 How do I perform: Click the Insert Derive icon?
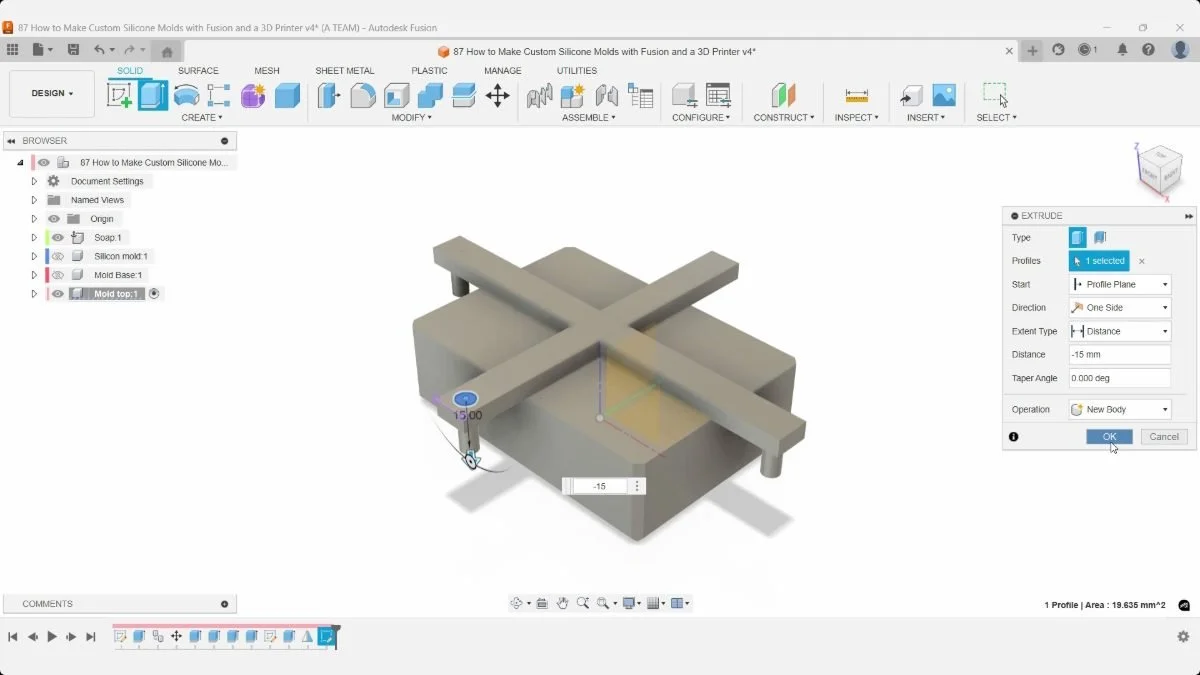pos(911,95)
